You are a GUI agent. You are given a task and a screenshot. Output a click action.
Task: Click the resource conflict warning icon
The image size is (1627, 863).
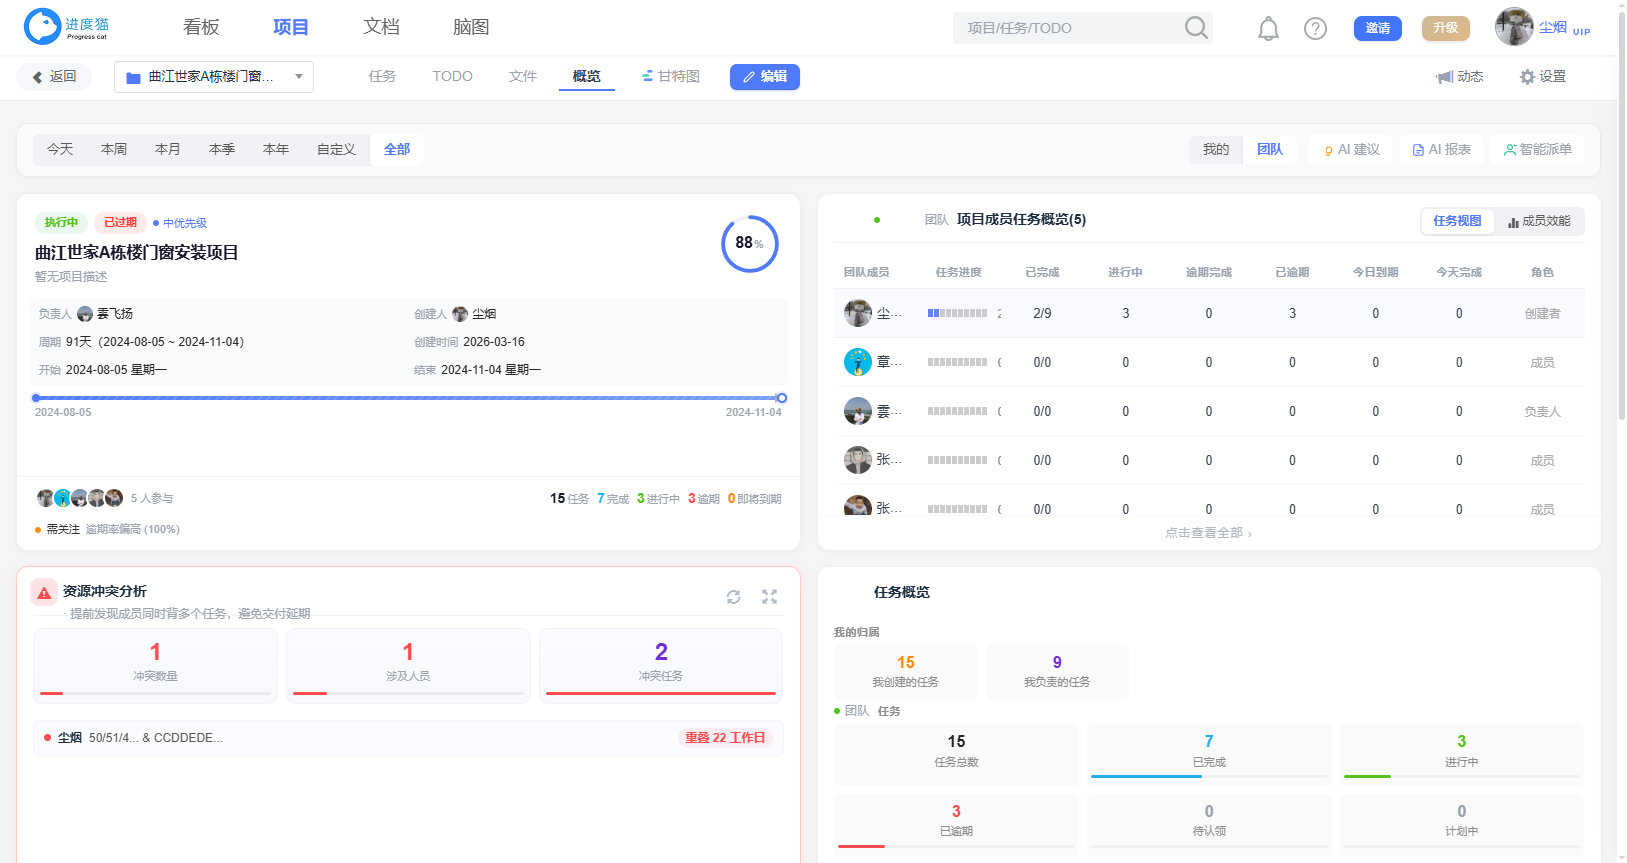click(44, 592)
